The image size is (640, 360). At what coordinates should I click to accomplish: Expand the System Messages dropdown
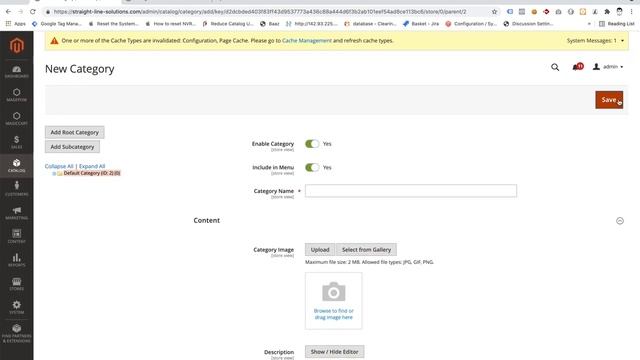595,40
